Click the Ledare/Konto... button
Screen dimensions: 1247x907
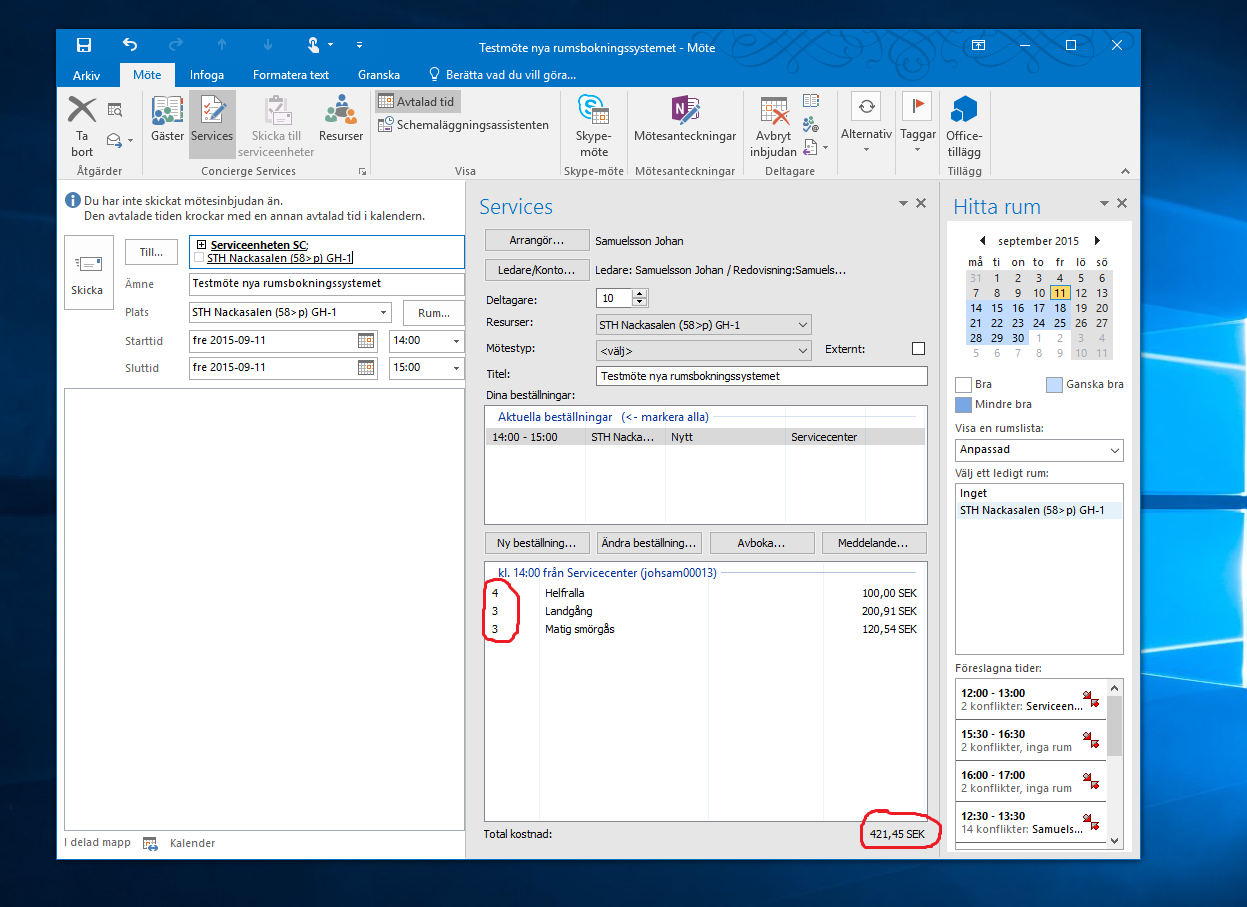point(537,270)
